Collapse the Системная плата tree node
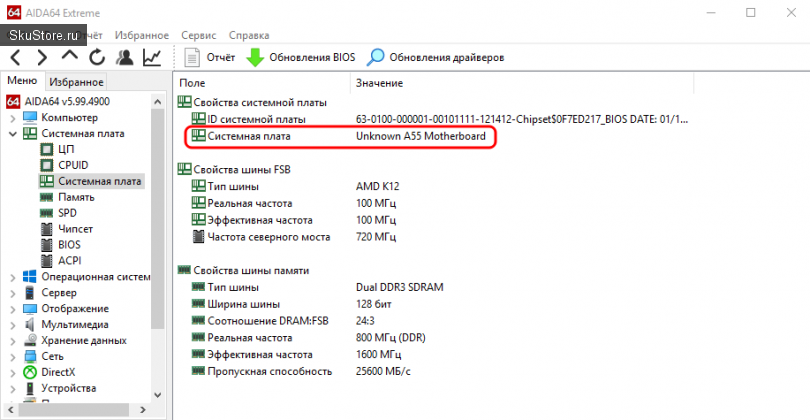Screen dimensions: 810x420 pyautogui.click(x=12, y=134)
